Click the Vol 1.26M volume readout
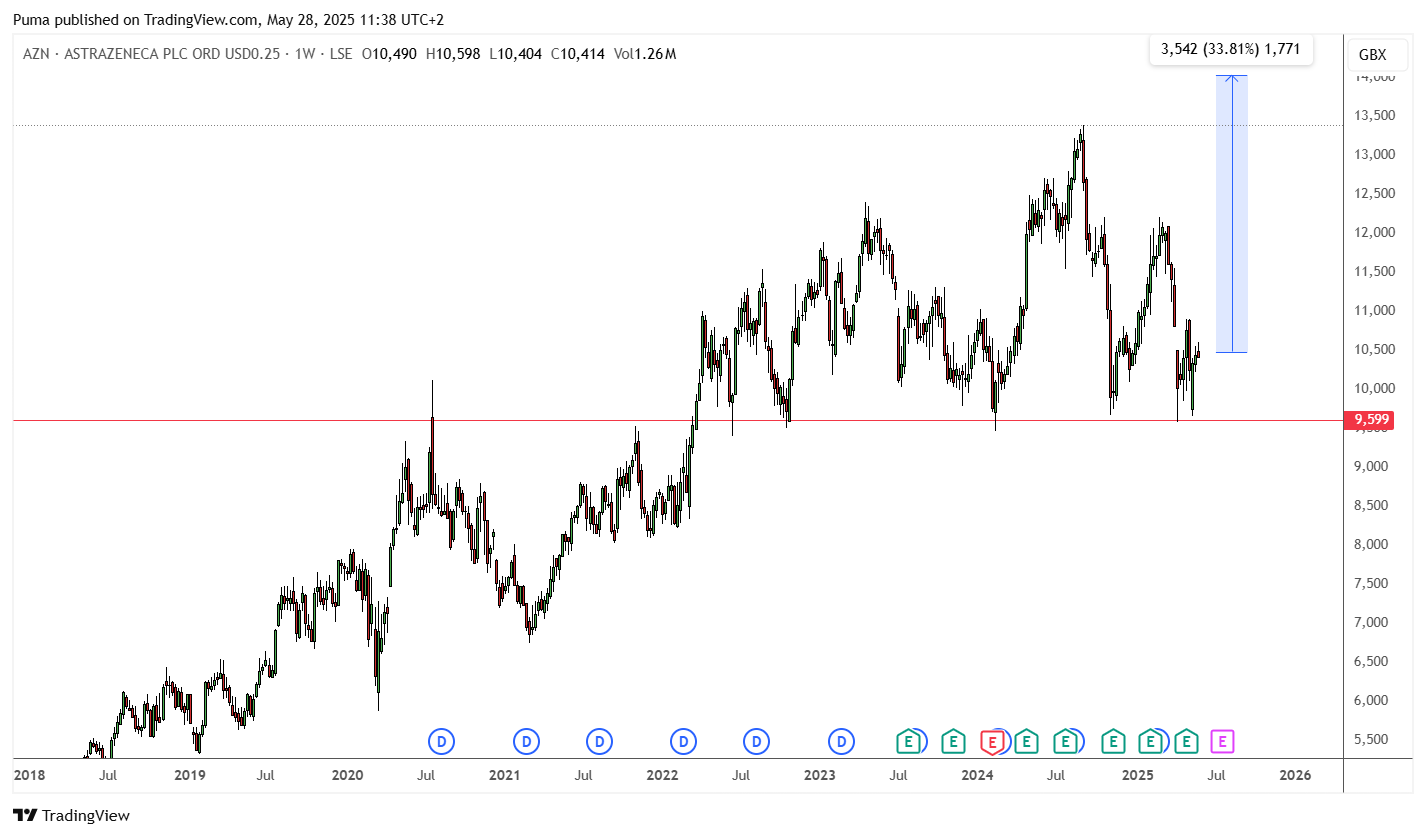 pos(644,54)
